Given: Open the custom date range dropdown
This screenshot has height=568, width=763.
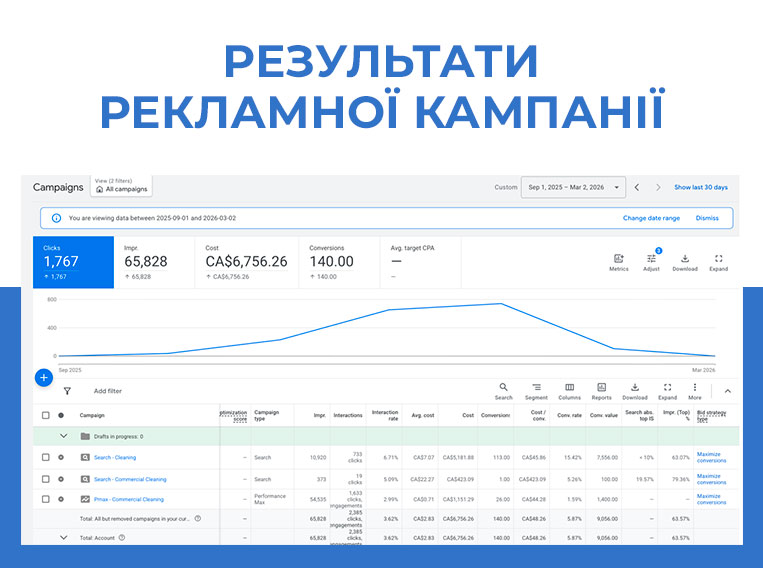Looking at the screenshot, I should click(x=573, y=187).
